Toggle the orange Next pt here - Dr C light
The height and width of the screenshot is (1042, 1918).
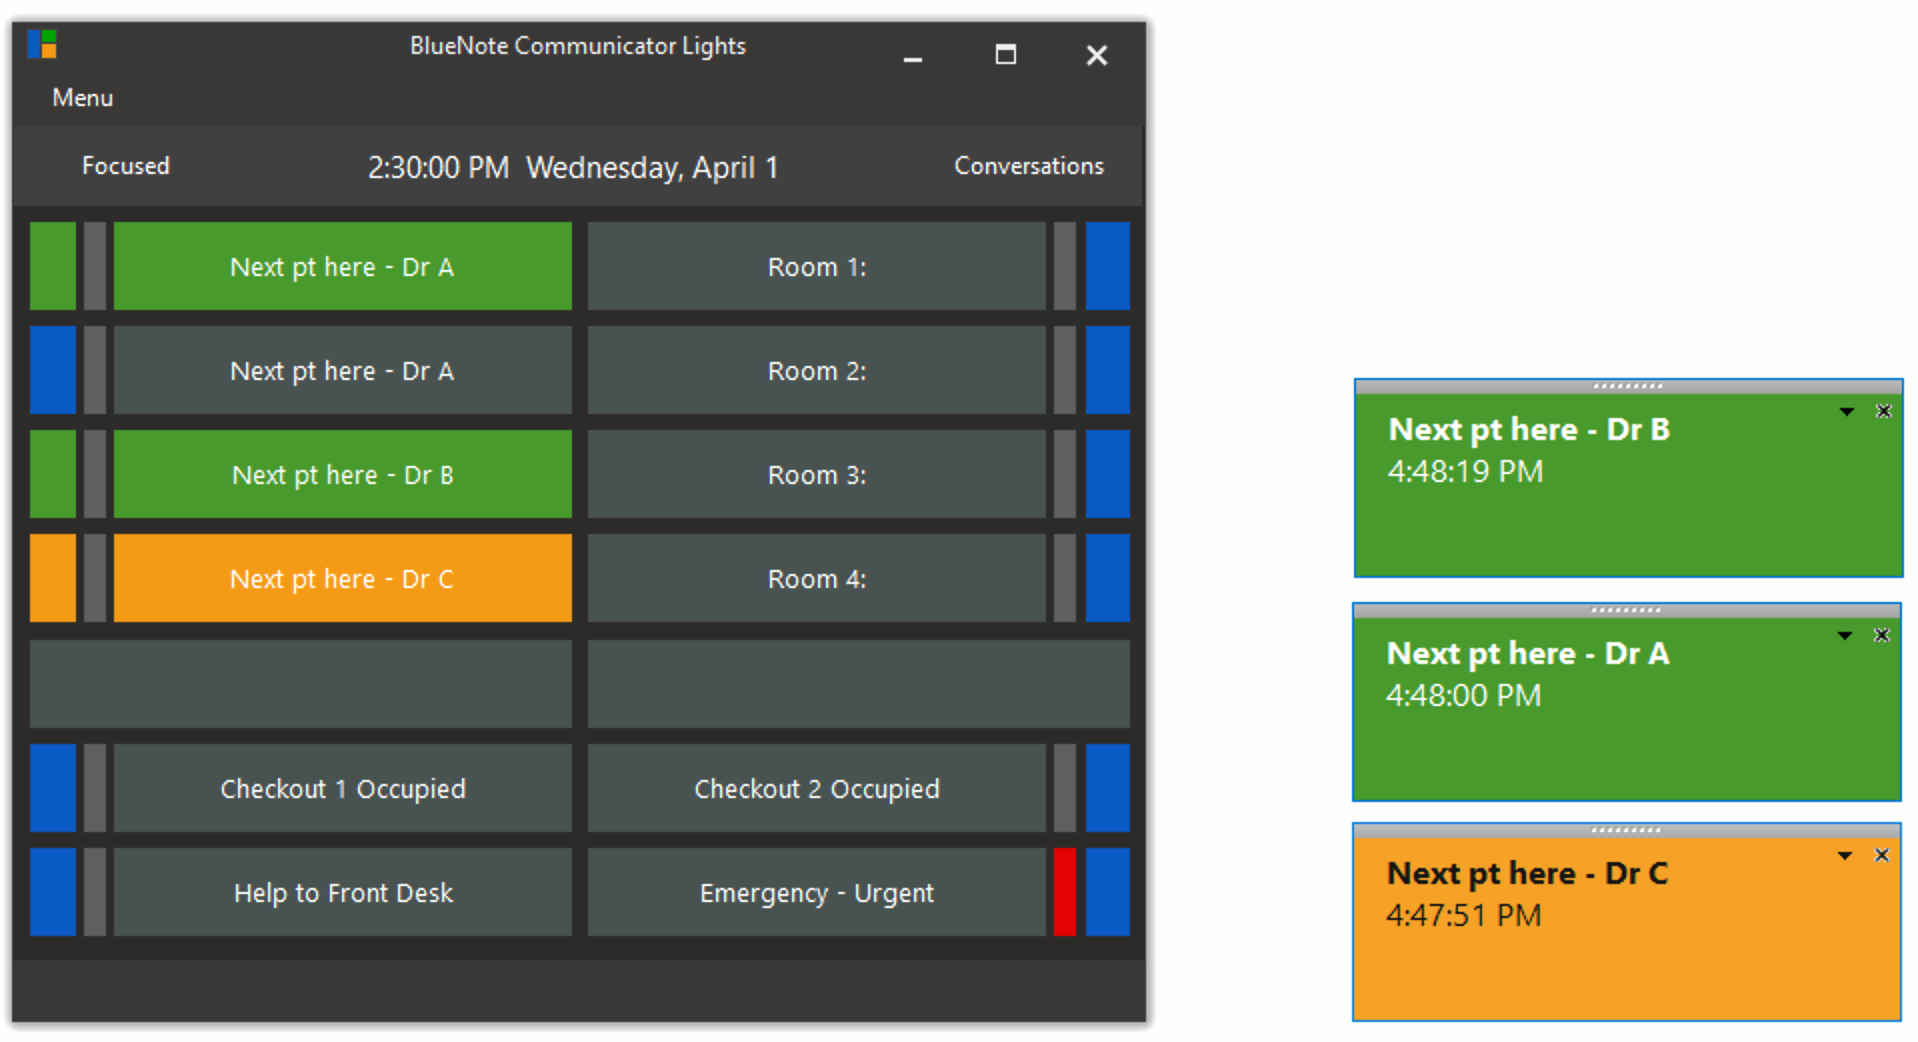point(342,579)
